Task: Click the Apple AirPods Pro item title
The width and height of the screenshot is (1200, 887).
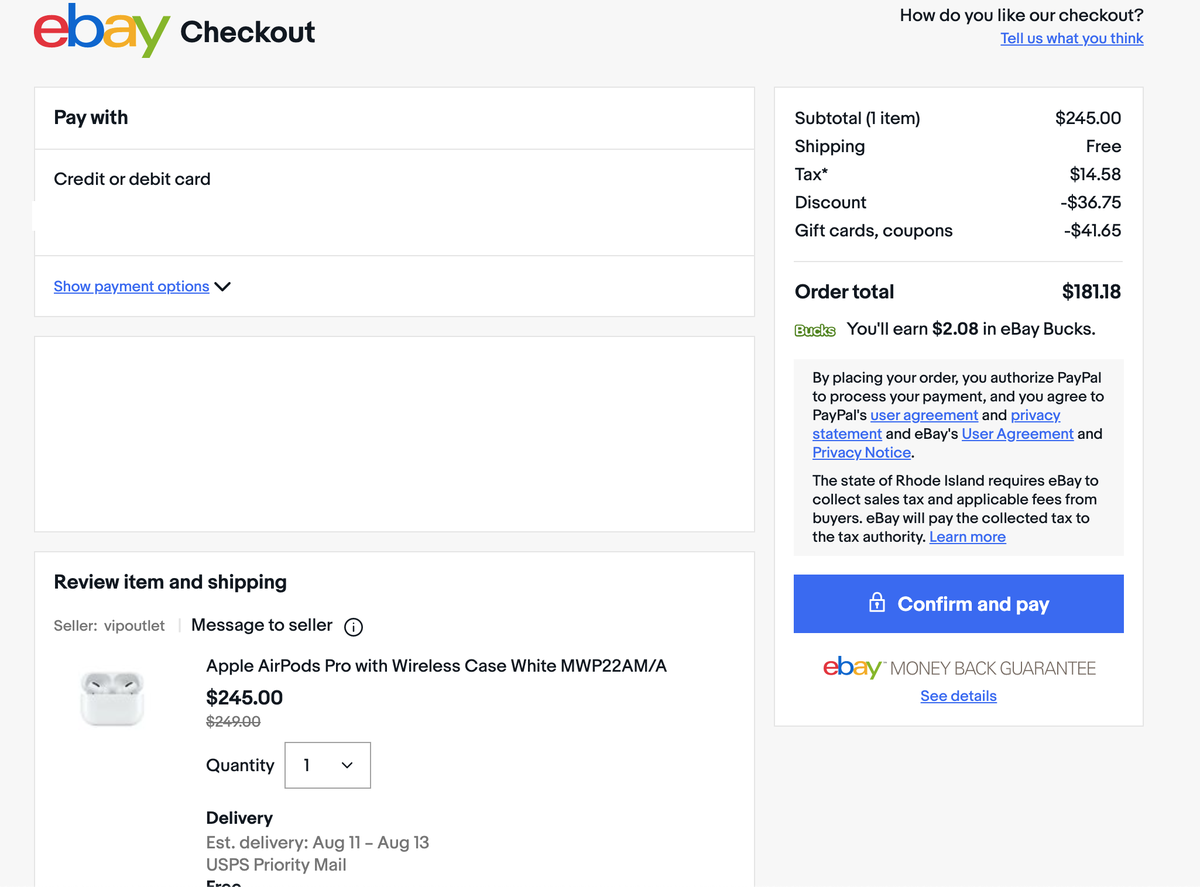Action: [x=436, y=666]
